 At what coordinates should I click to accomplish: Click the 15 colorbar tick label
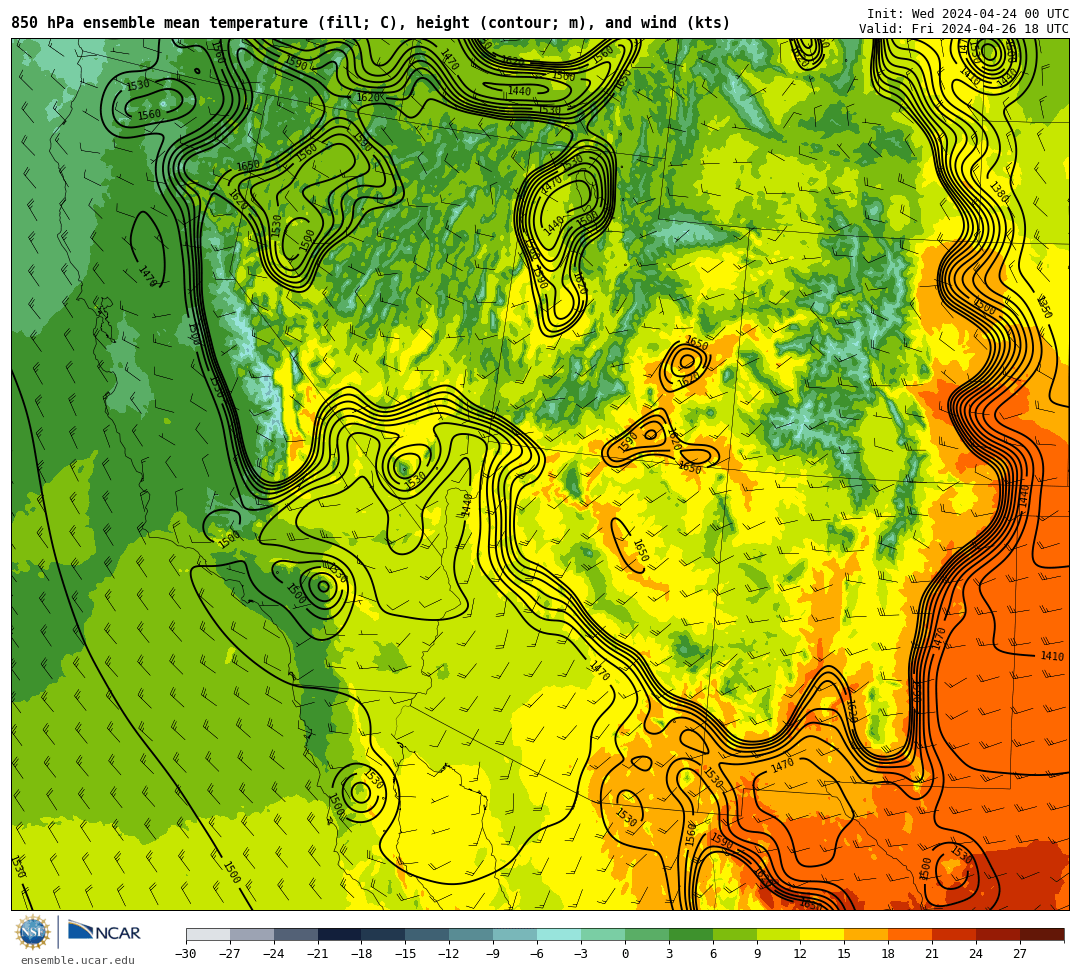tap(844, 954)
